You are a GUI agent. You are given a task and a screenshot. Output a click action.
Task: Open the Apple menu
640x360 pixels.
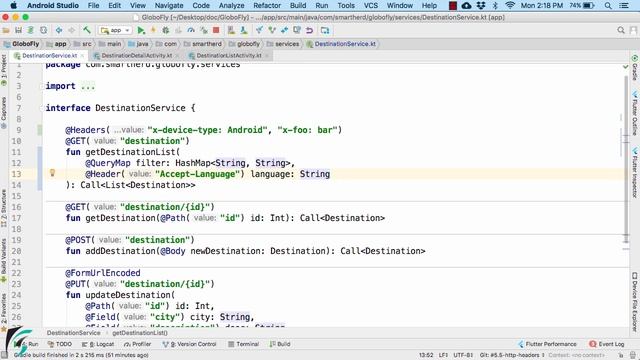click(x=13, y=6)
